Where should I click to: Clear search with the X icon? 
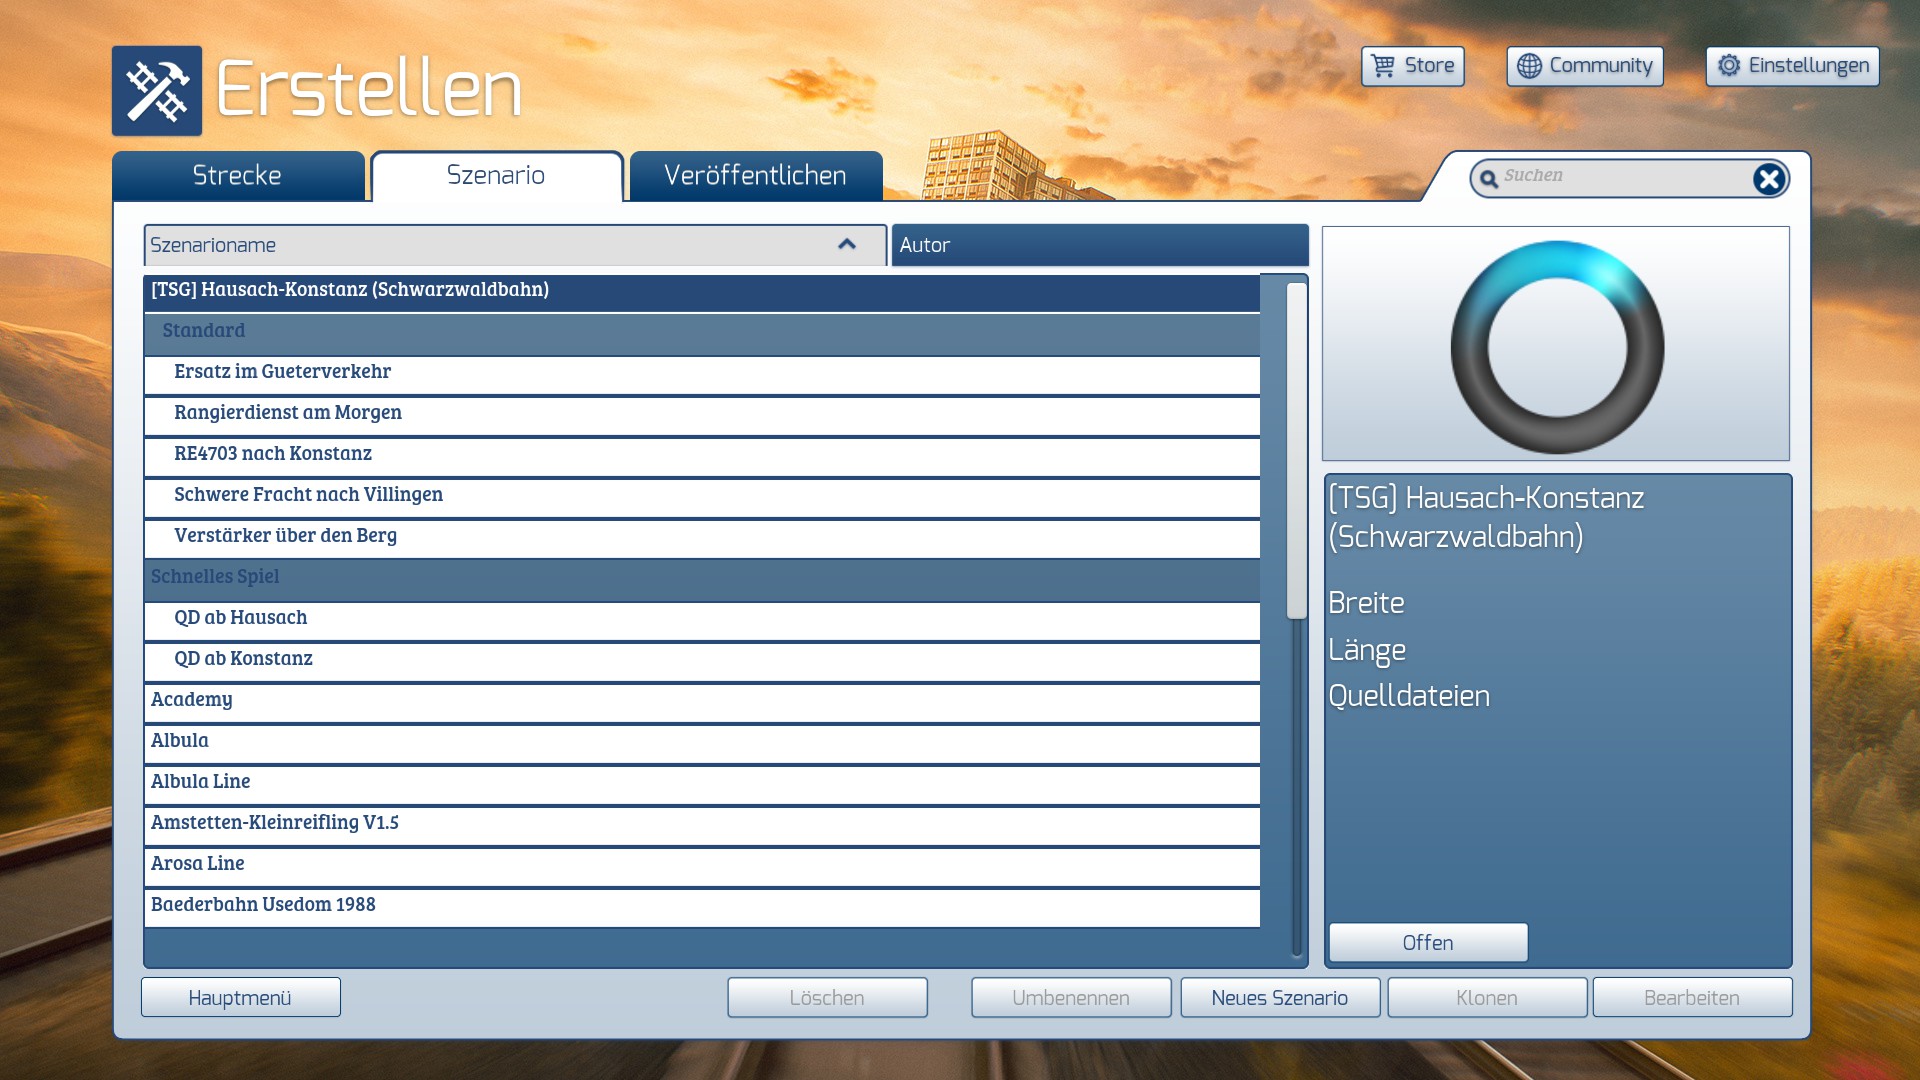(1768, 179)
